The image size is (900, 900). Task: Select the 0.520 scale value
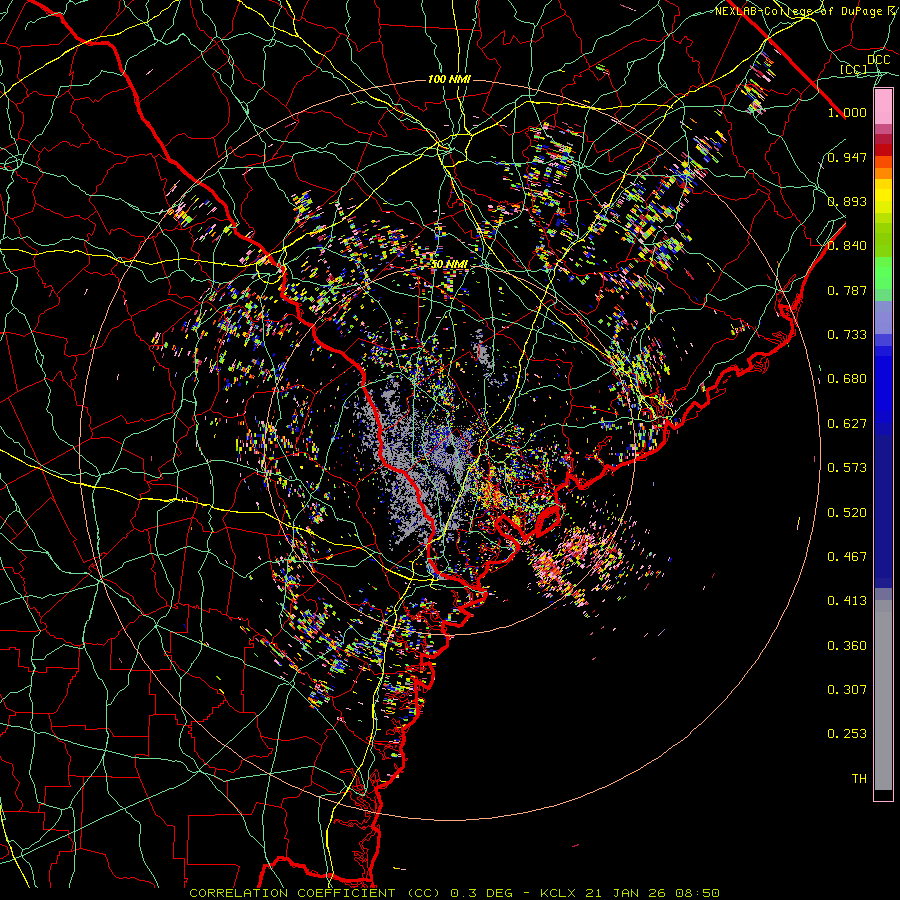point(847,513)
